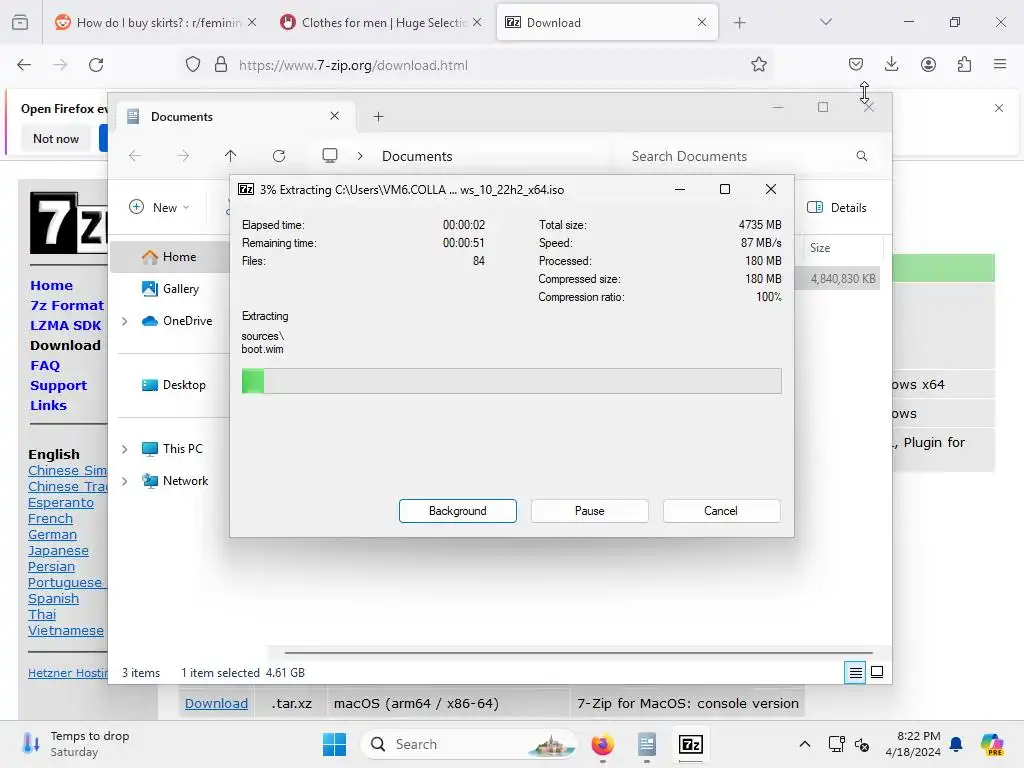Click the Explorer search magnifier icon
Viewport: 1024px width, 768px height.
pos(861,156)
